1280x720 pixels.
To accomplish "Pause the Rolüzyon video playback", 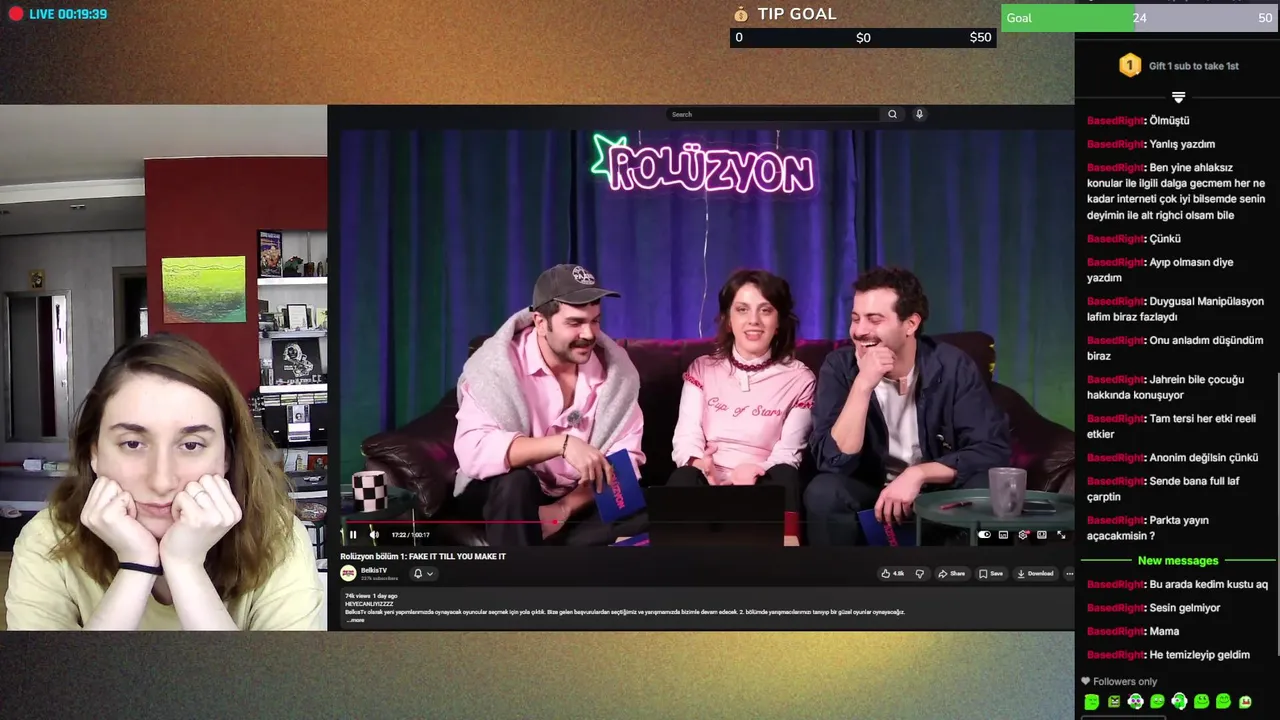I will tap(352, 535).
